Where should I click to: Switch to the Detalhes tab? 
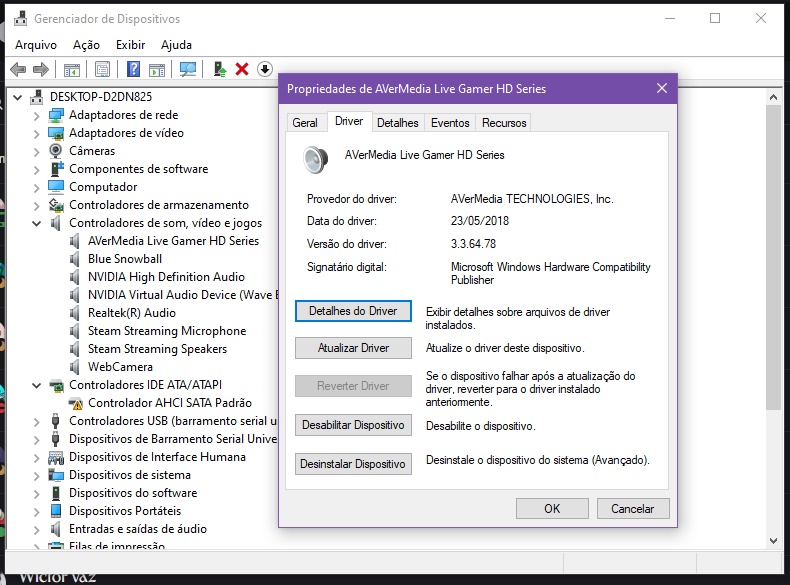point(398,123)
